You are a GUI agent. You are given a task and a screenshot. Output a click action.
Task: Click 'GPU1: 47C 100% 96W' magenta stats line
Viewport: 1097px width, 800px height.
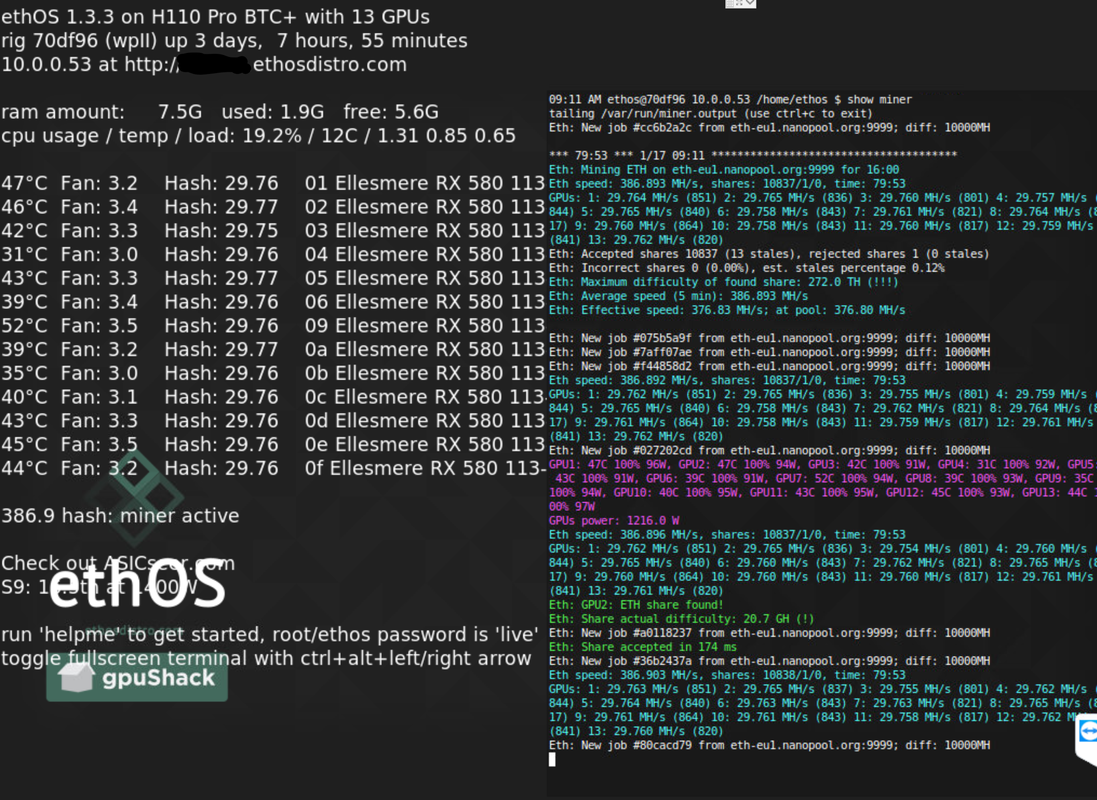(822, 465)
